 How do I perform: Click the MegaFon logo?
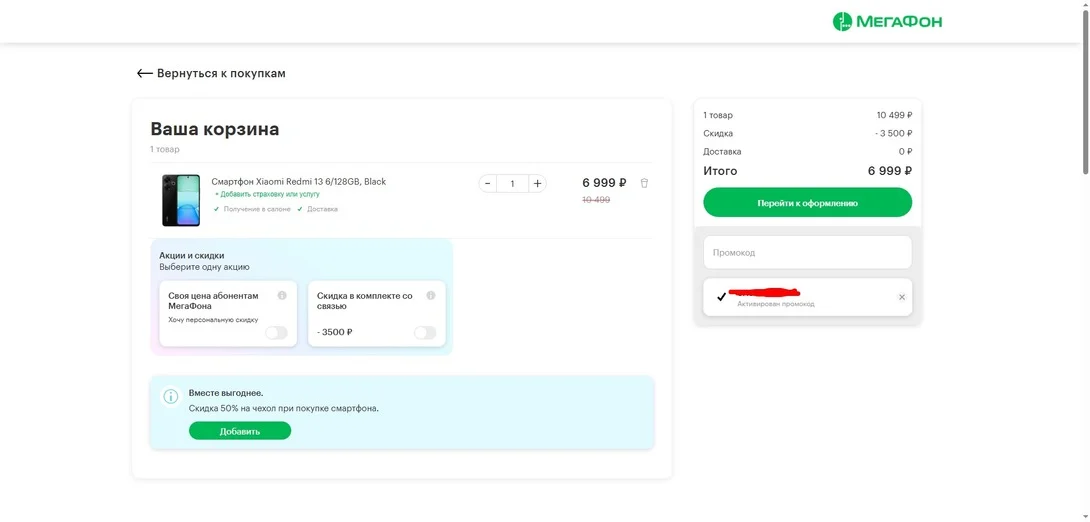[888, 22]
